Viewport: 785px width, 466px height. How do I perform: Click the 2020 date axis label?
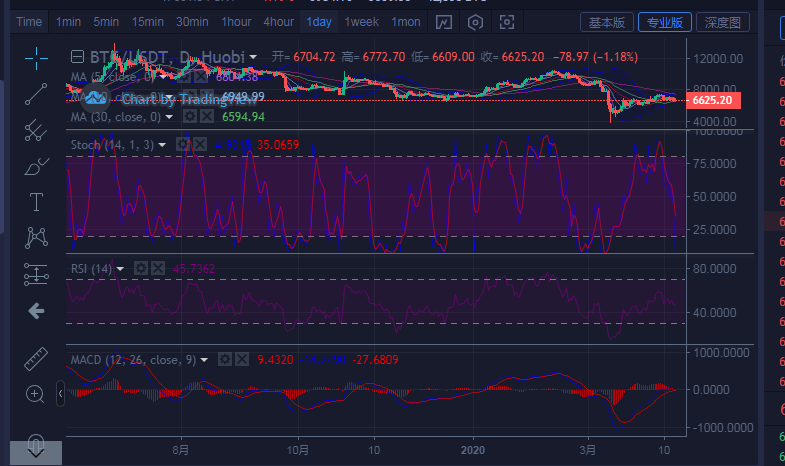click(x=473, y=450)
